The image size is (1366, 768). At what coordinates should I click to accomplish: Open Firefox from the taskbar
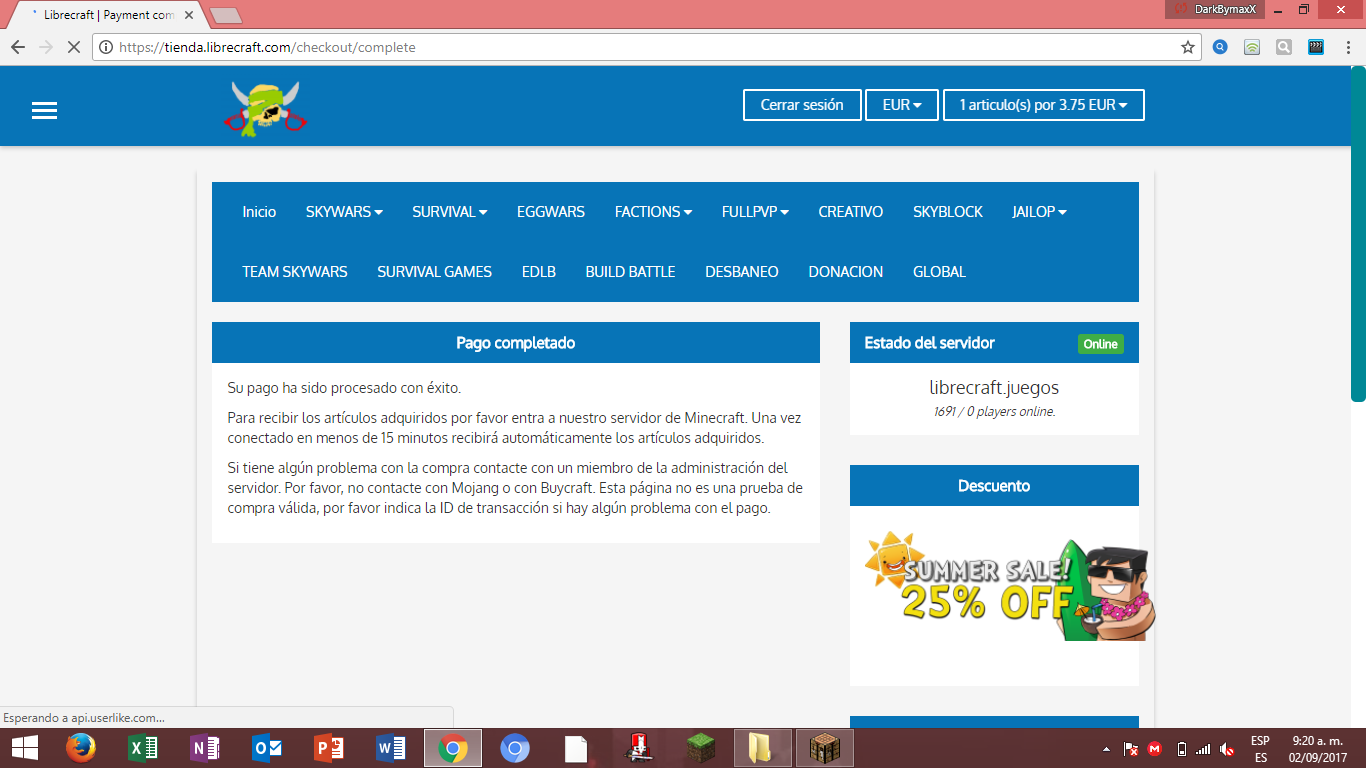tap(80, 747)
